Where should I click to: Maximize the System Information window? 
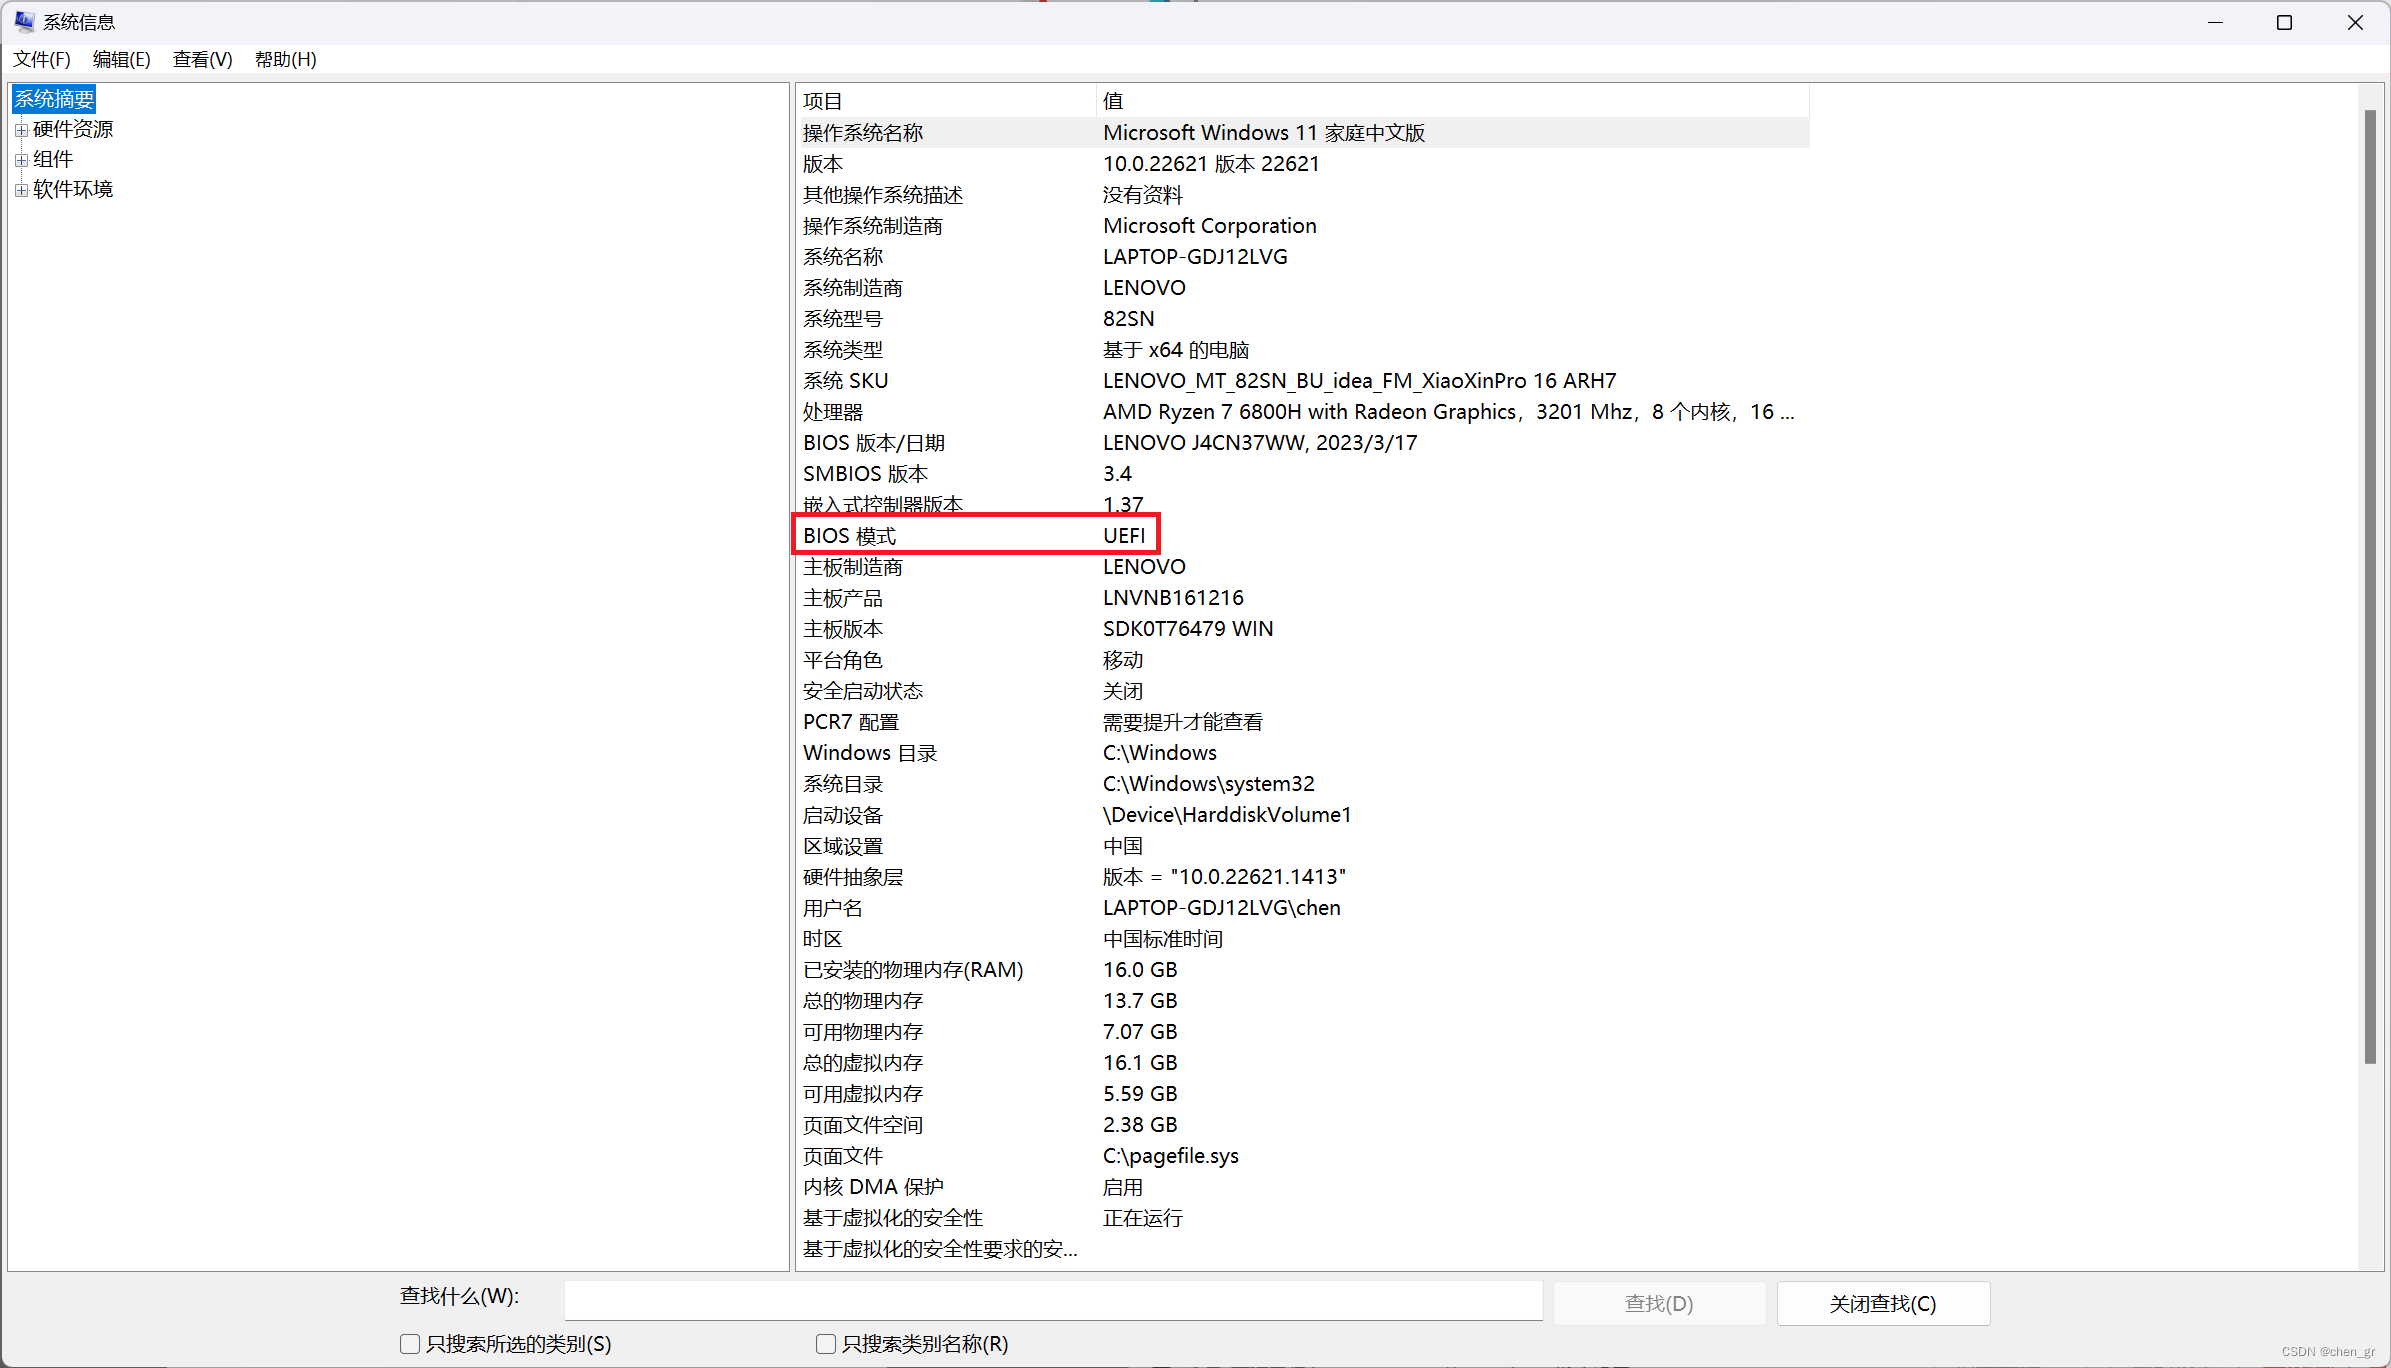(2284, 22)
